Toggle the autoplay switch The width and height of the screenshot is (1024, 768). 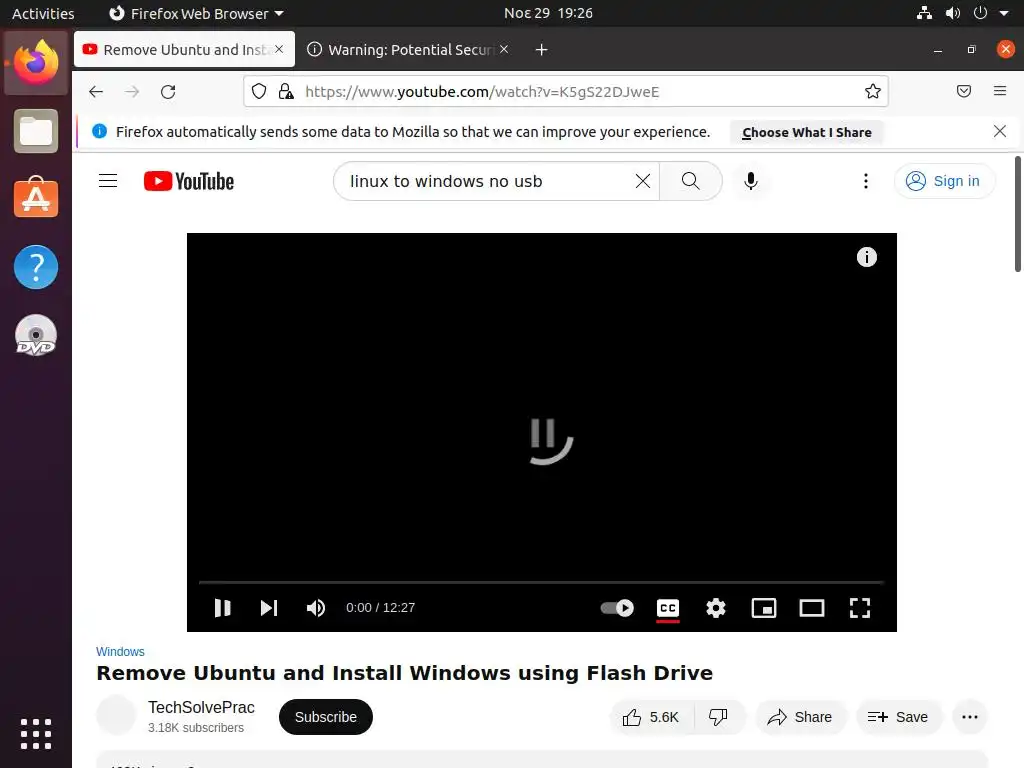617,608
